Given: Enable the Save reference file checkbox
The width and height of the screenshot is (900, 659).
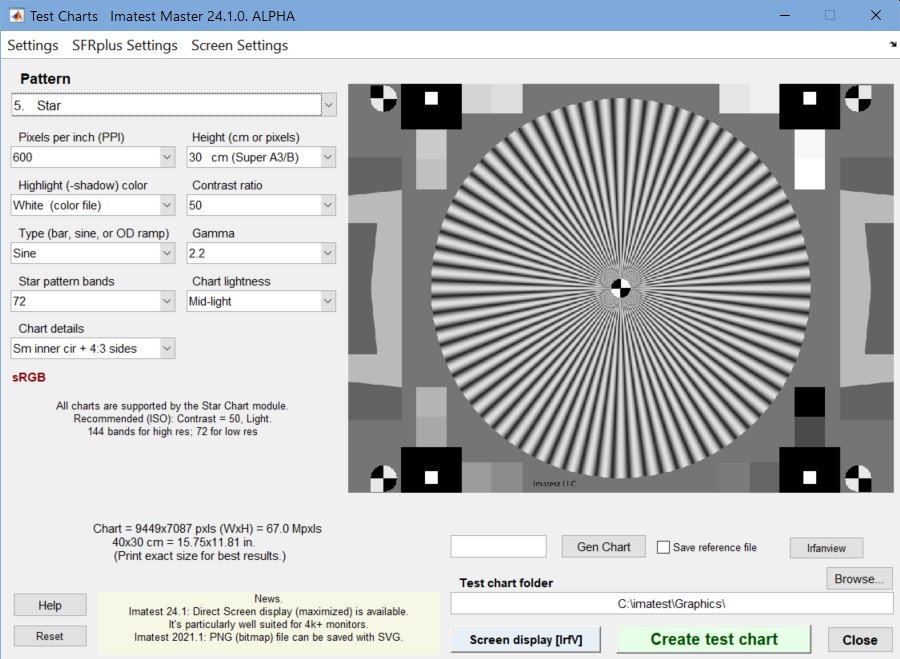Looking at the screenshot, I should coord(663,547).
